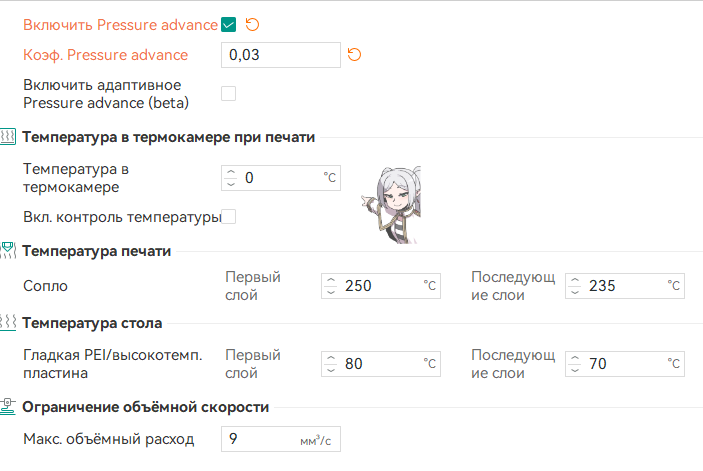
Task: Click icon beside Ограничение объёмной скорости heading
Action: 8,406
